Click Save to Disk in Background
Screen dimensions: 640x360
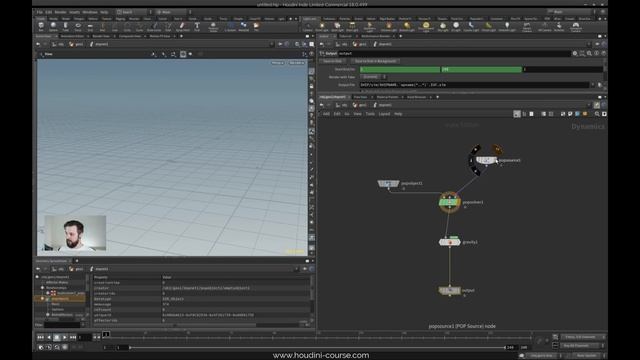(x=375, y=61)
